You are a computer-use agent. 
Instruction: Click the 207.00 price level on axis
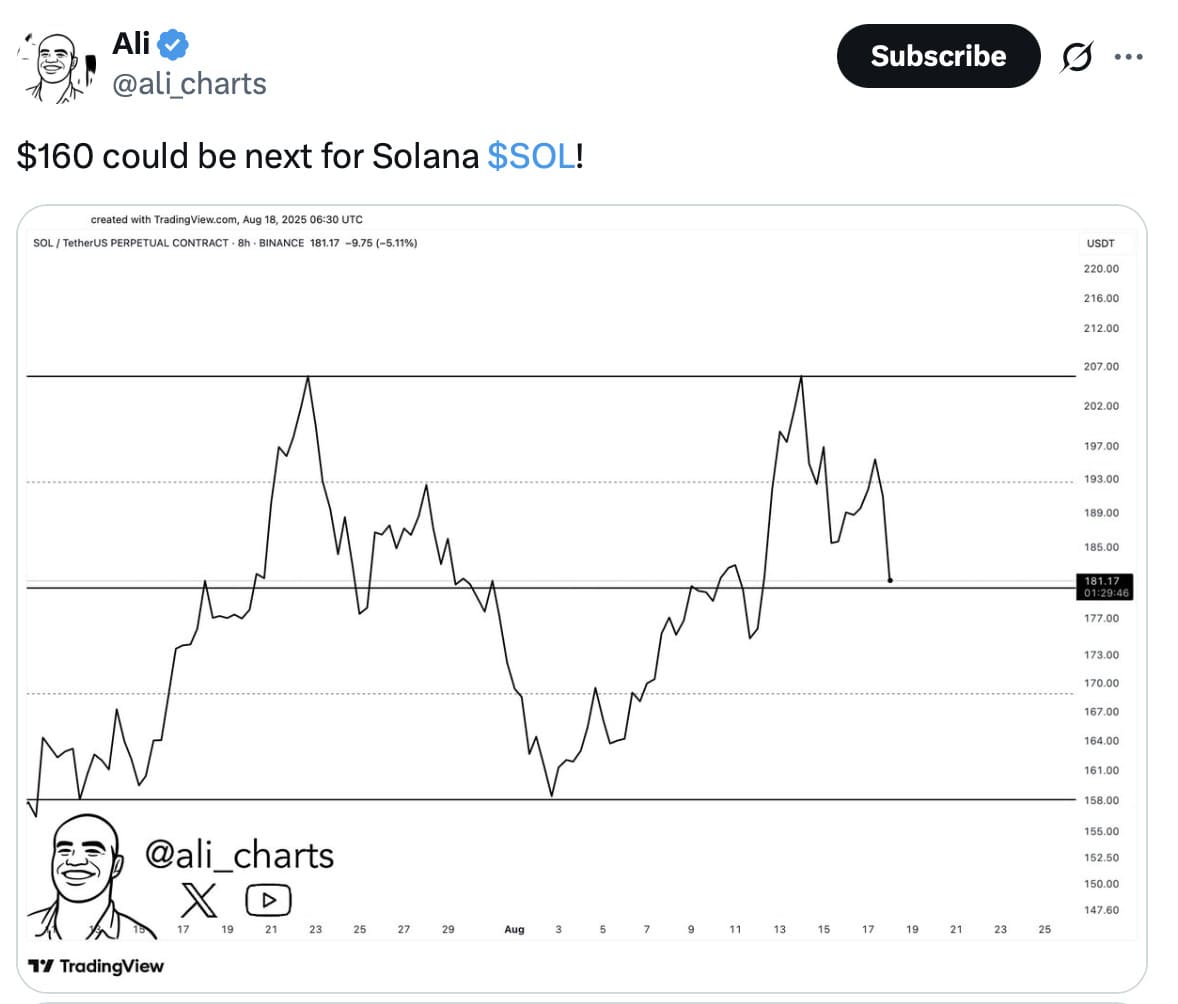tap(1101, 367)
